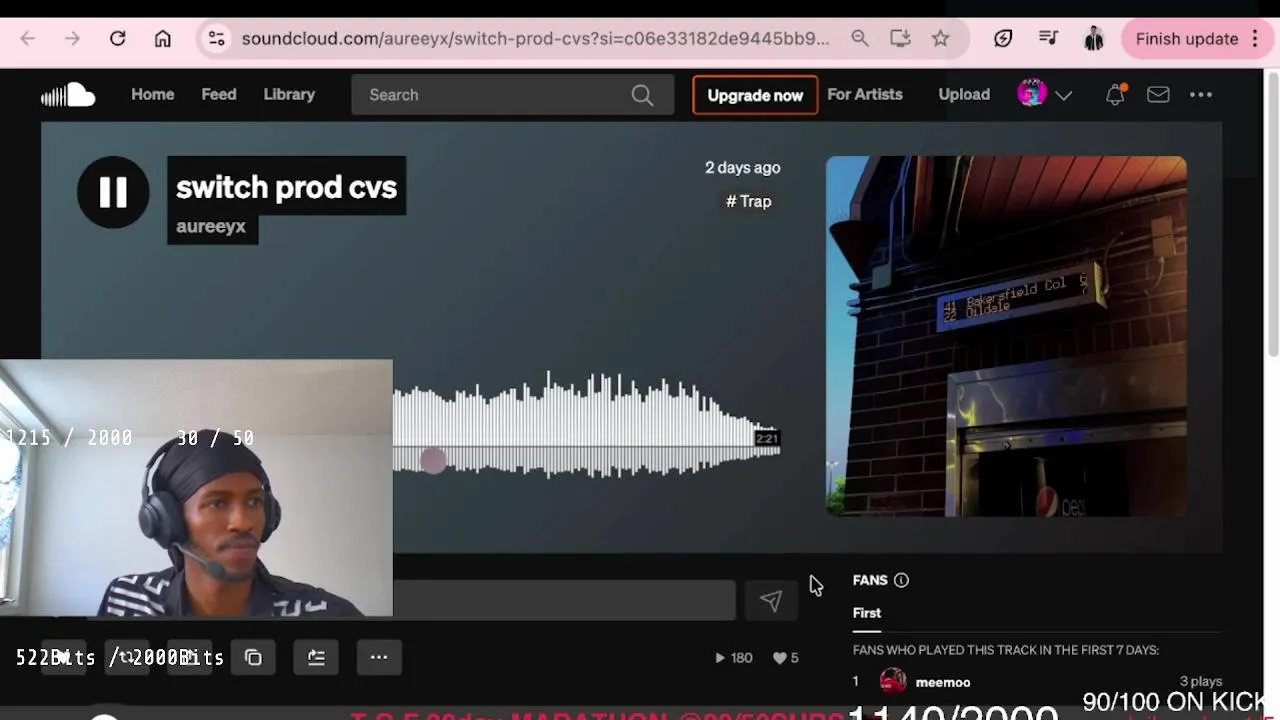Click the Finish update button

click(x=1187, y=39)
